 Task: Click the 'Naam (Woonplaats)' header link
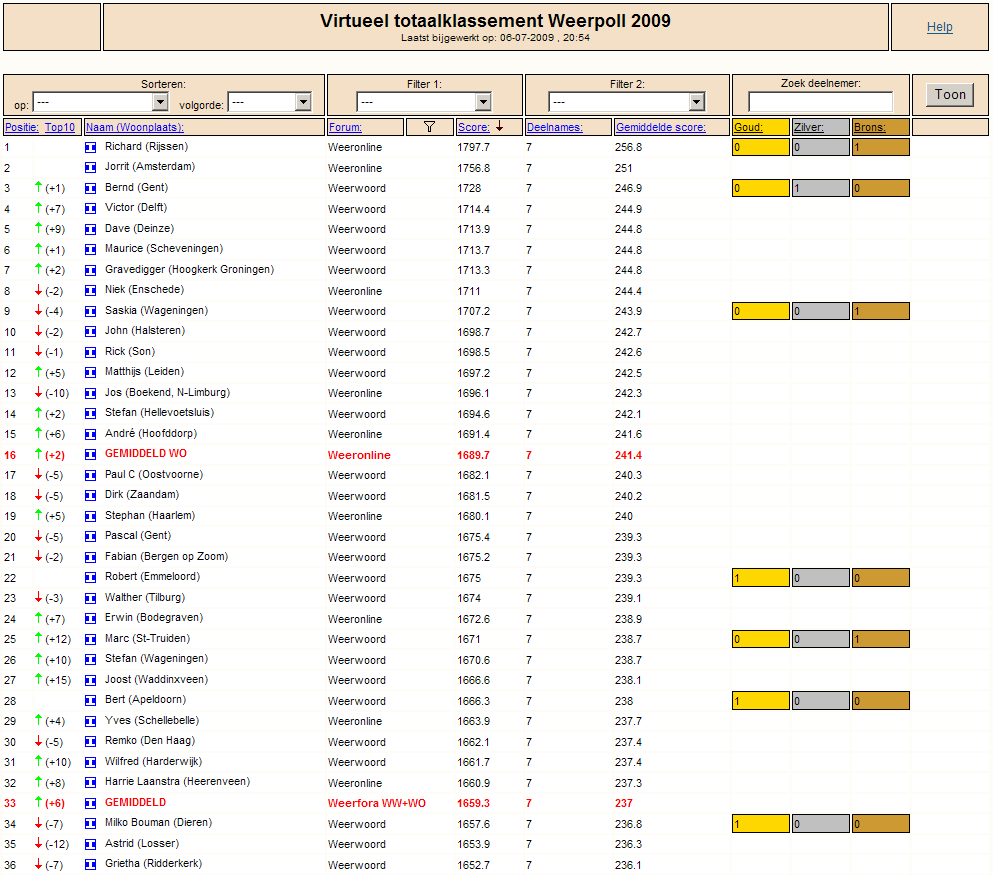[x=134, y=127]
